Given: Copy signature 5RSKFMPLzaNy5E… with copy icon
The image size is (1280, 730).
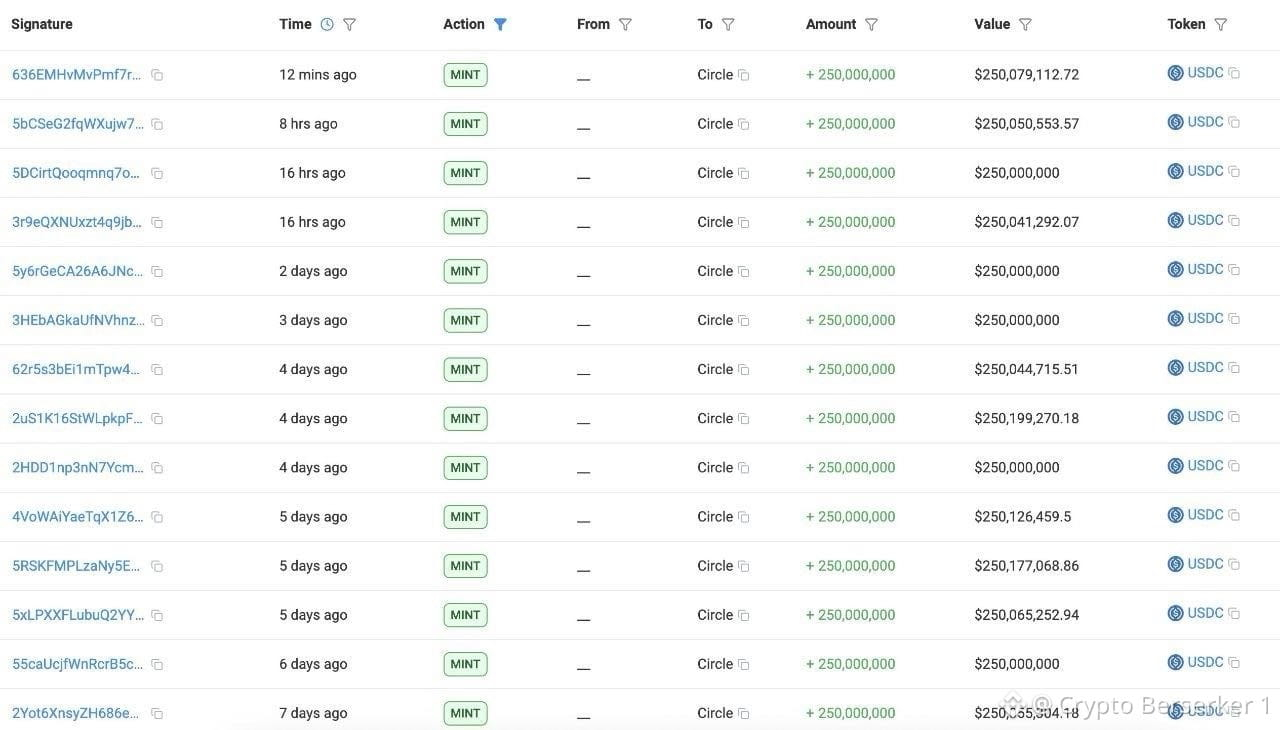Looking at the screenshot, I should click(157, 566).
